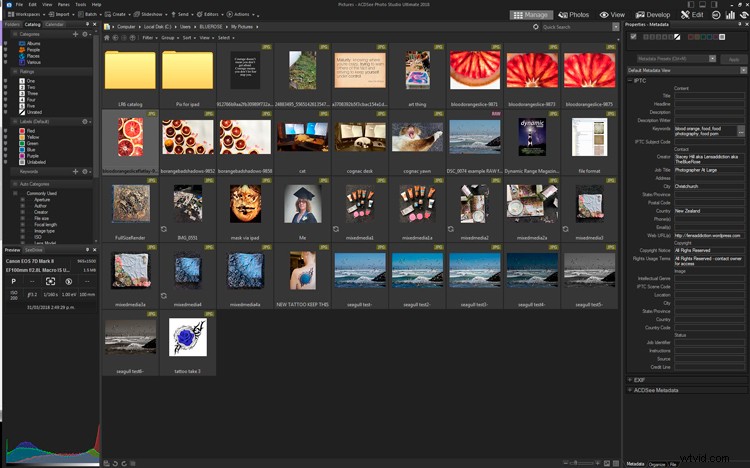Screen dimensions: 750x468
Task: Open keywords picker ellipsis button
Action: [741, 131]
